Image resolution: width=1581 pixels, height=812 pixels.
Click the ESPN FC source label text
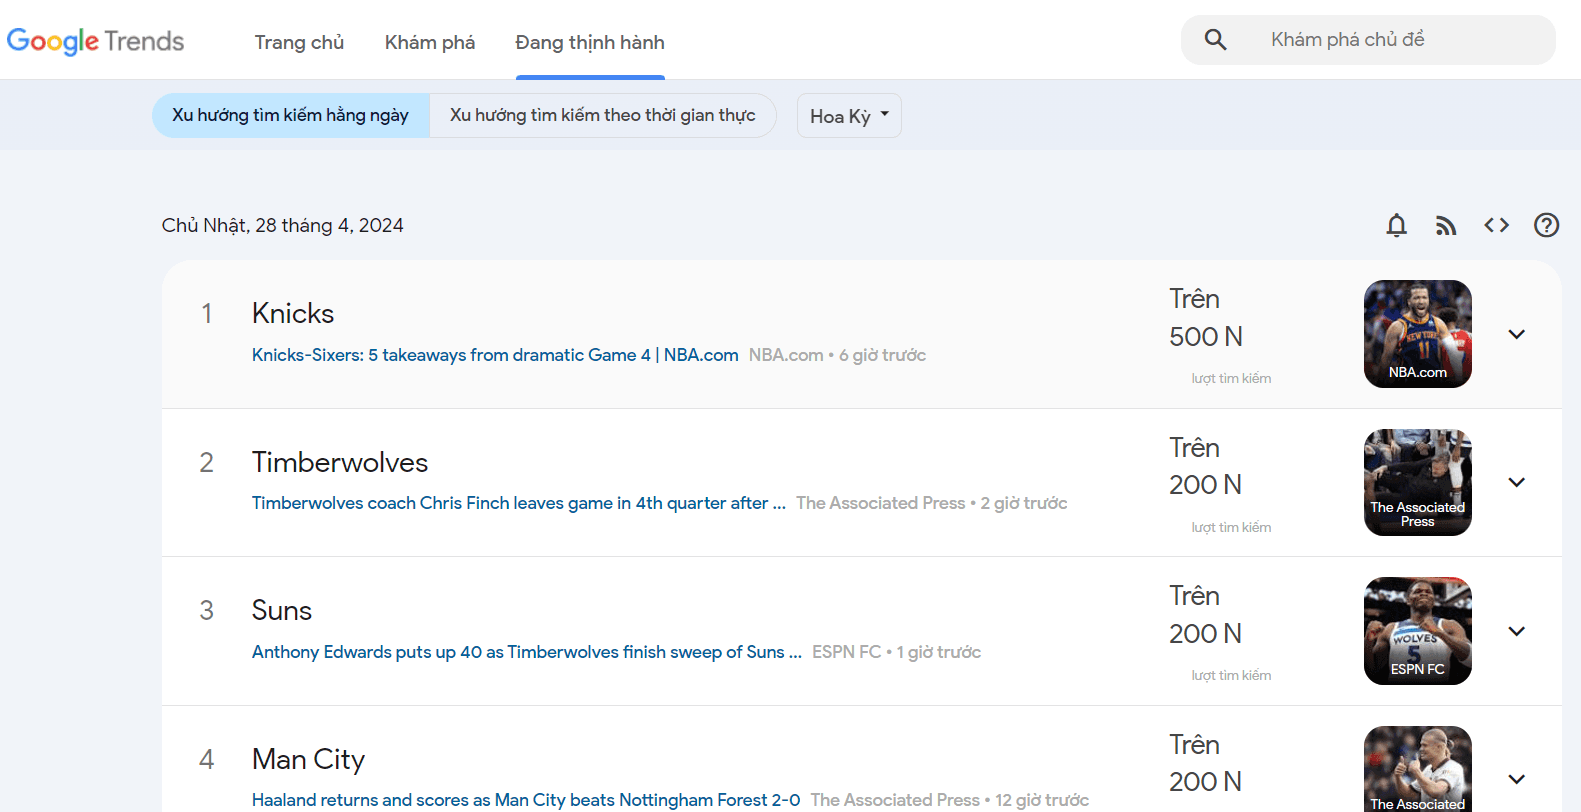(x=847, y=652)
